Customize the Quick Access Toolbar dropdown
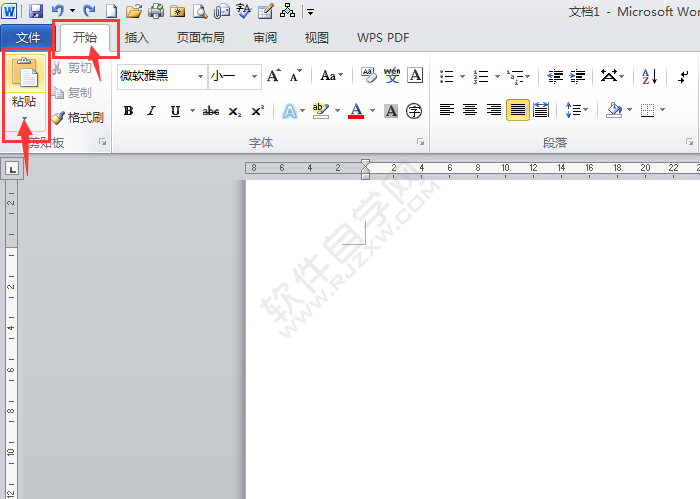The image size is (700, 499). pos(310,12)
